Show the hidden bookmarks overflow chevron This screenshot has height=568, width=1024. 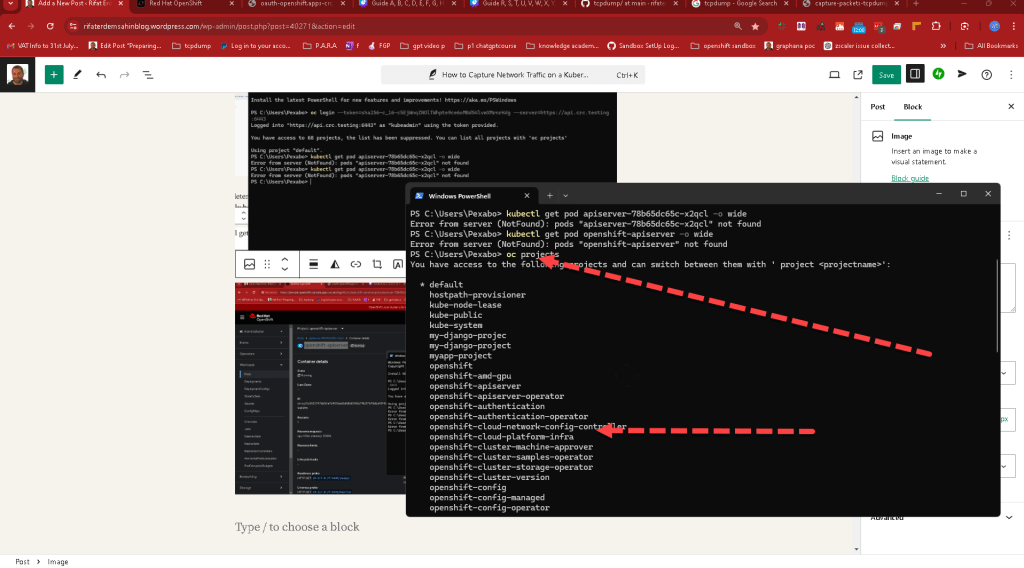tap(943, 46)
